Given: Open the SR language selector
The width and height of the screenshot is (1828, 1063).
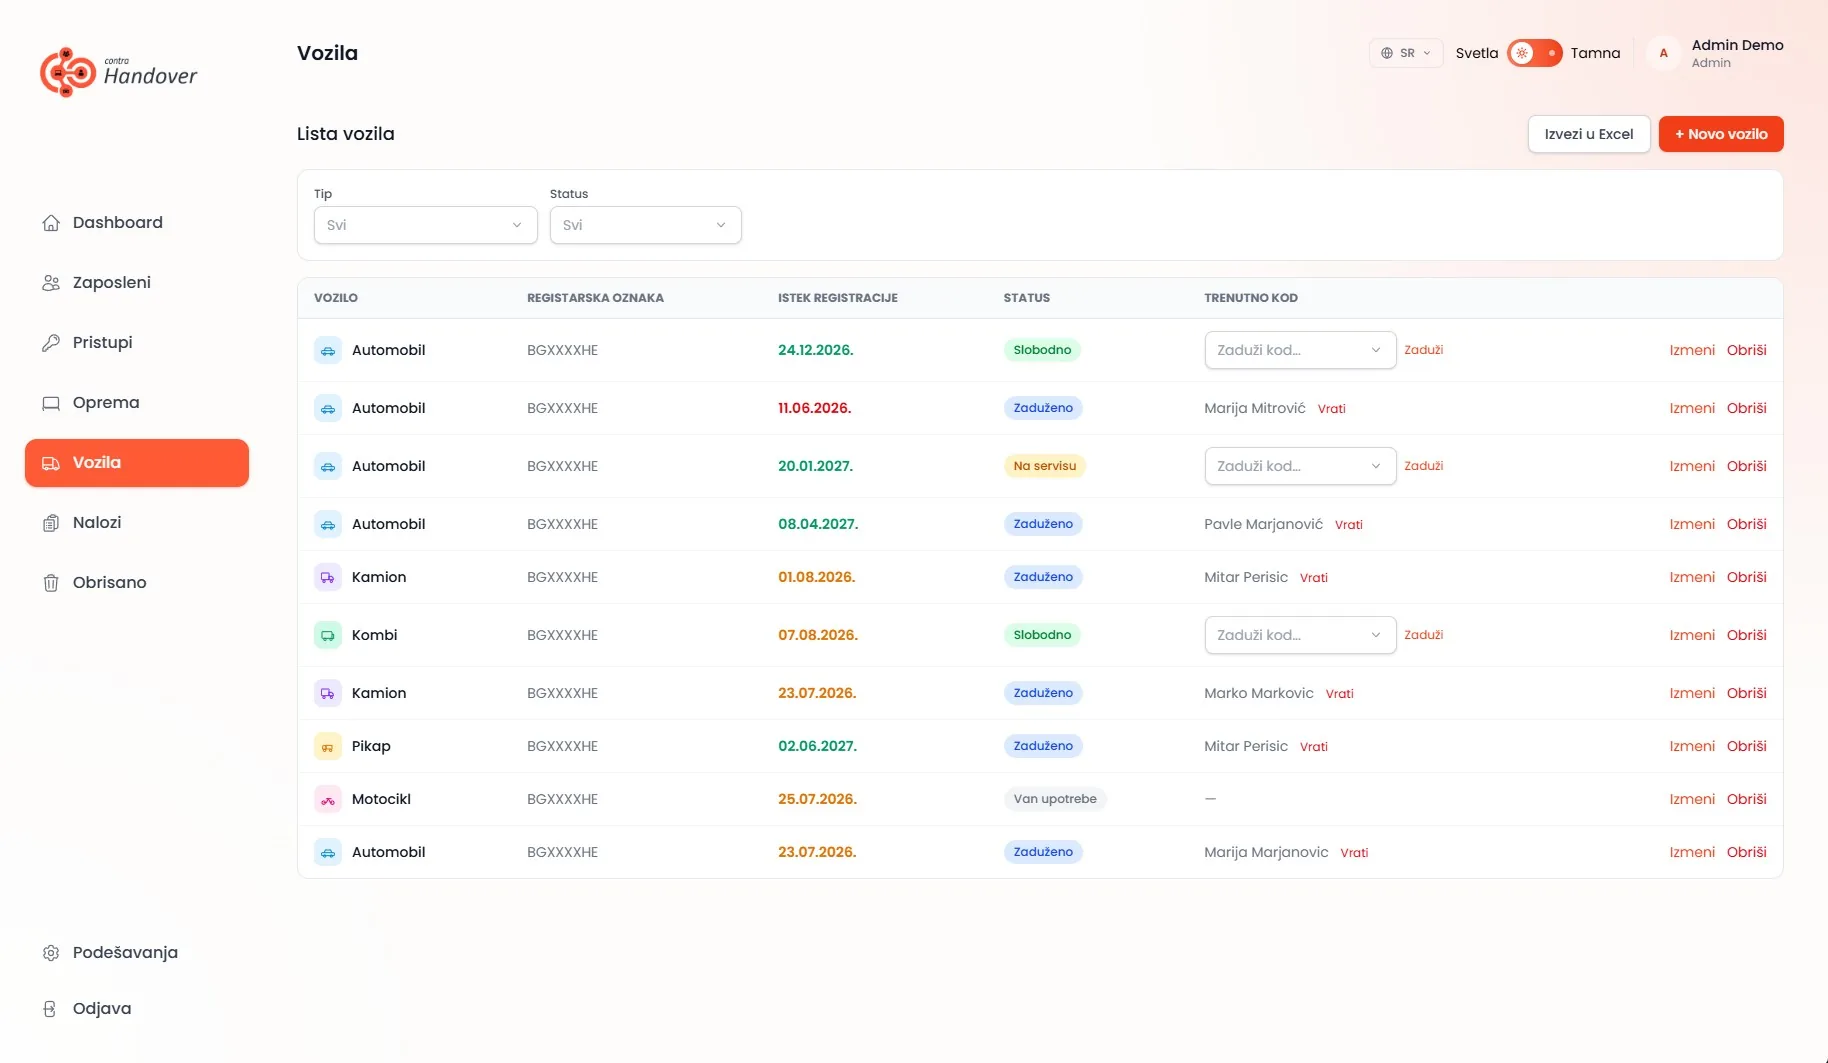Looking at the screenshot, I should pos(1405,53).
